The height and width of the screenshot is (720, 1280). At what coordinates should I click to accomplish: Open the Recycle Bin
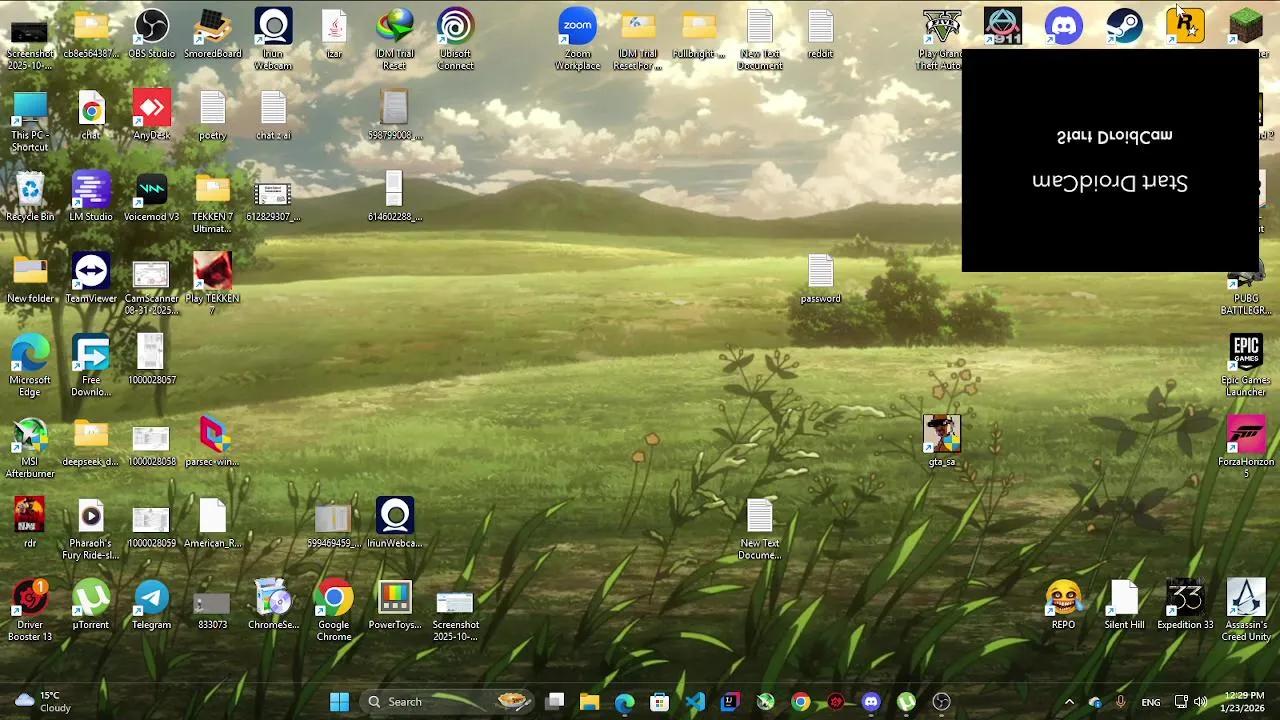[30, 190]
